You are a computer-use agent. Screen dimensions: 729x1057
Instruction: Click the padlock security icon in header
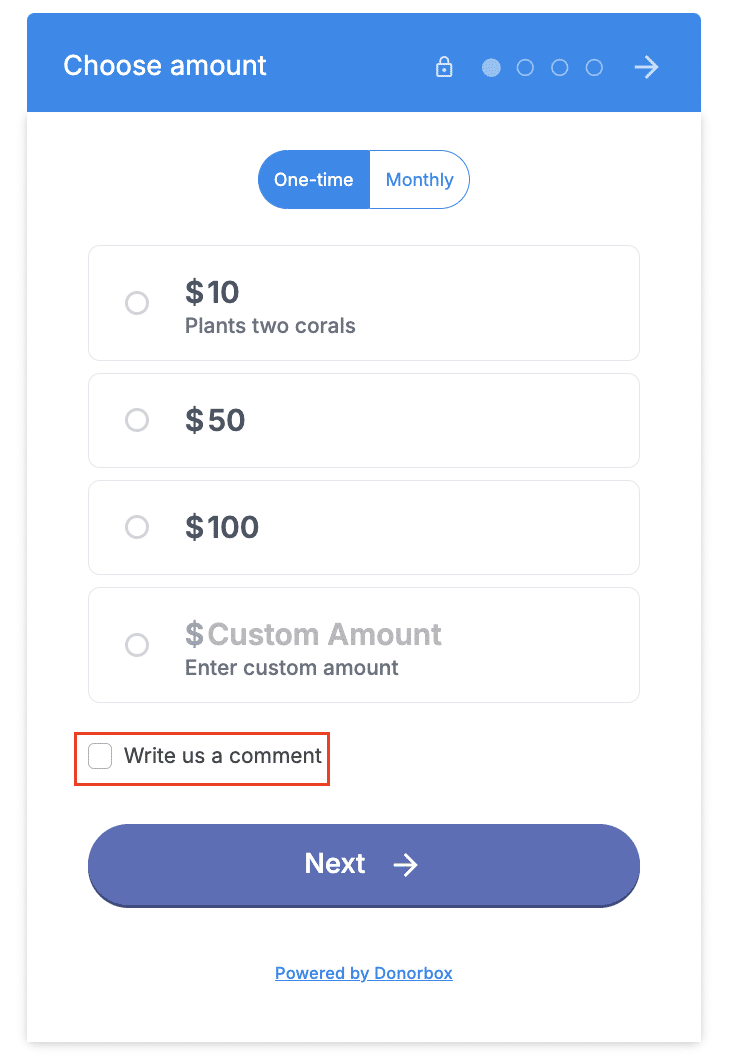[x=443, y=67]
